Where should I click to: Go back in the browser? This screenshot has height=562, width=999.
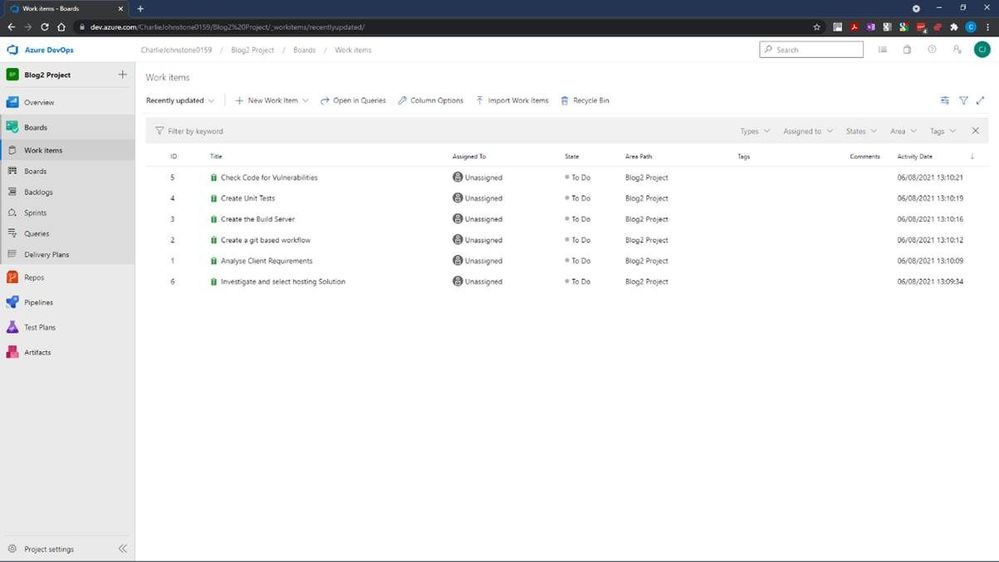click(x=11, y=27)
